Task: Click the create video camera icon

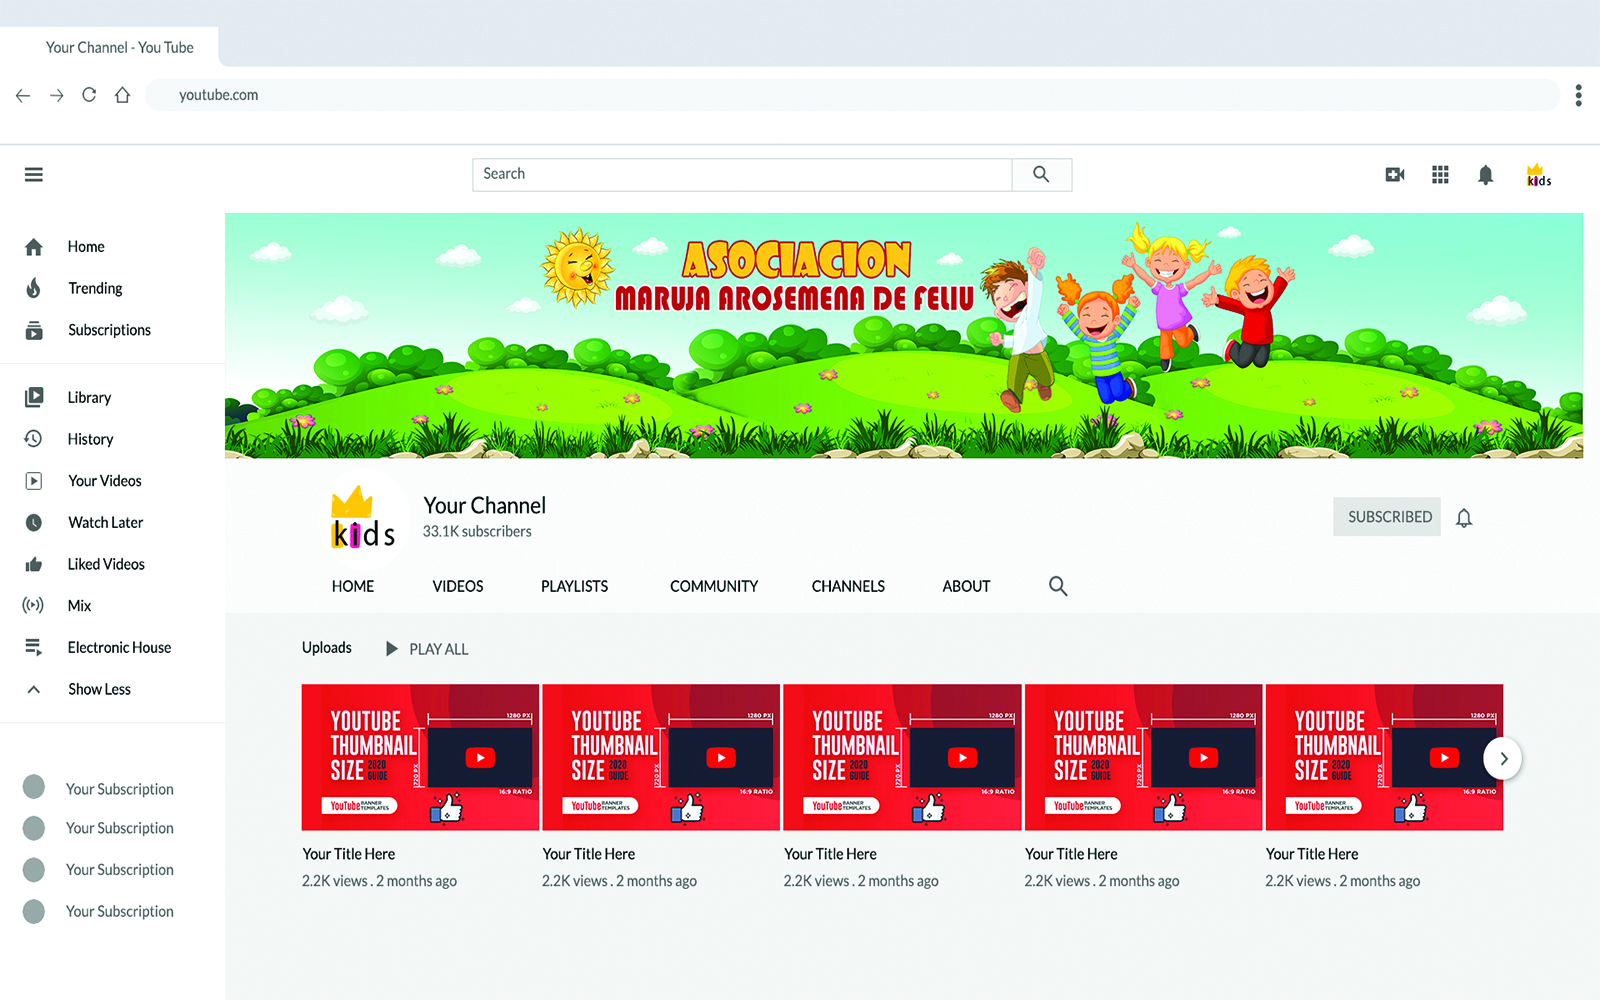Action: (1395, 175)
